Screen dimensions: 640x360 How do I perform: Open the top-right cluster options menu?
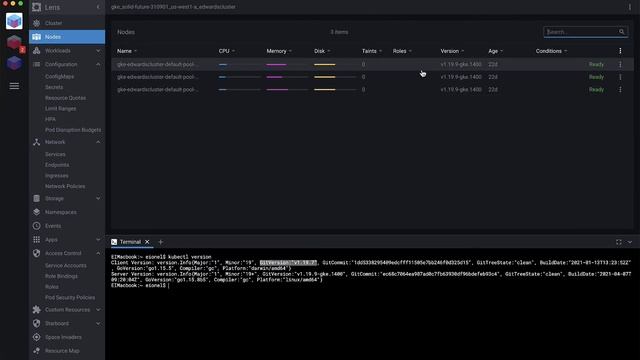630,7
